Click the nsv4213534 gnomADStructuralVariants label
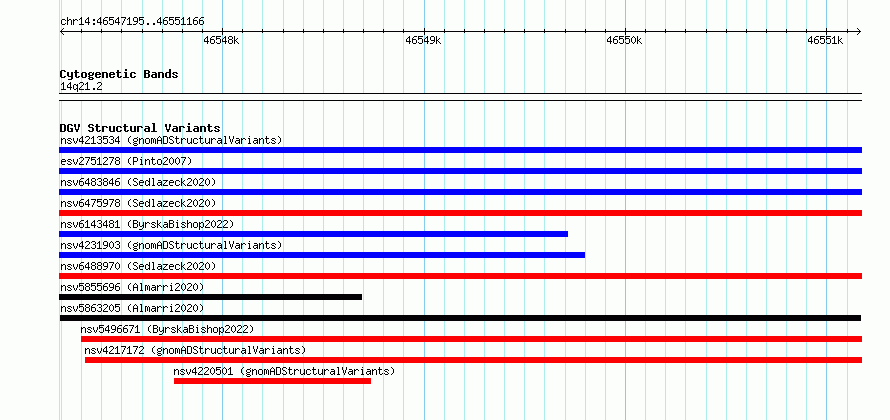This screenshot has height=420, width=890. pyautogui.click(x=171, y=140)
